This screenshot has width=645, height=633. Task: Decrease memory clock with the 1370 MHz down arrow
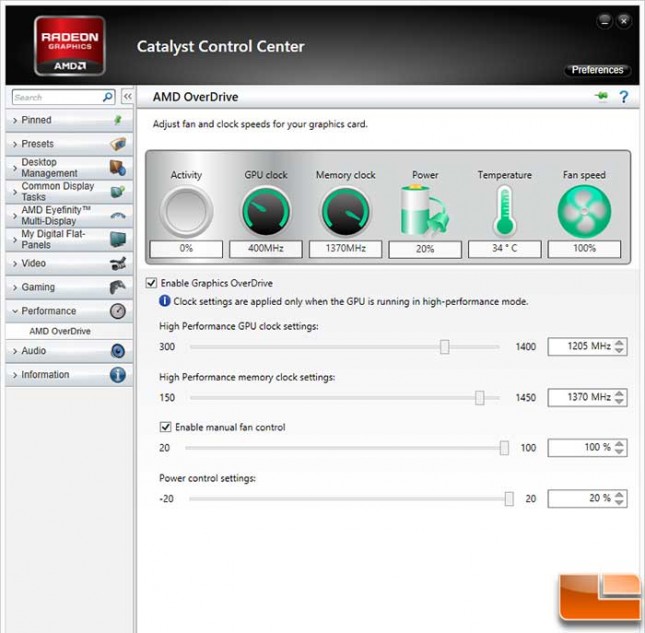pyautogui.click(x=619, y=401)
